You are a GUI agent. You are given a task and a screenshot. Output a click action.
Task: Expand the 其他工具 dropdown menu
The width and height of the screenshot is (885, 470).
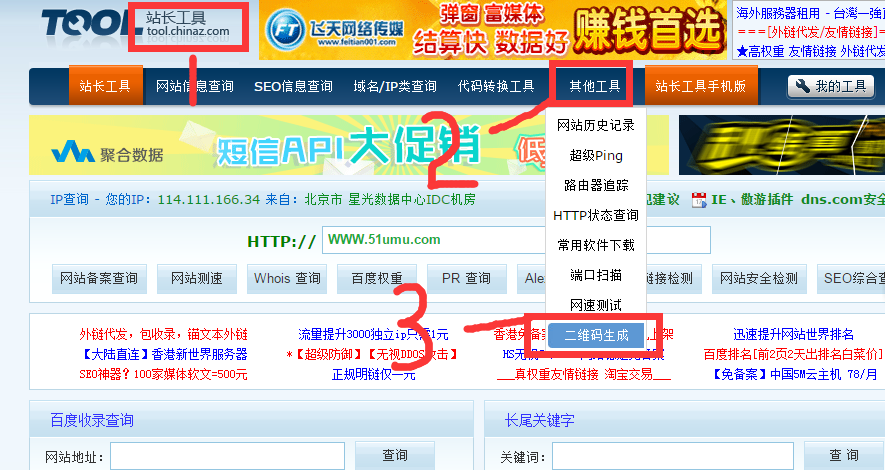click(x=594, y=86)
